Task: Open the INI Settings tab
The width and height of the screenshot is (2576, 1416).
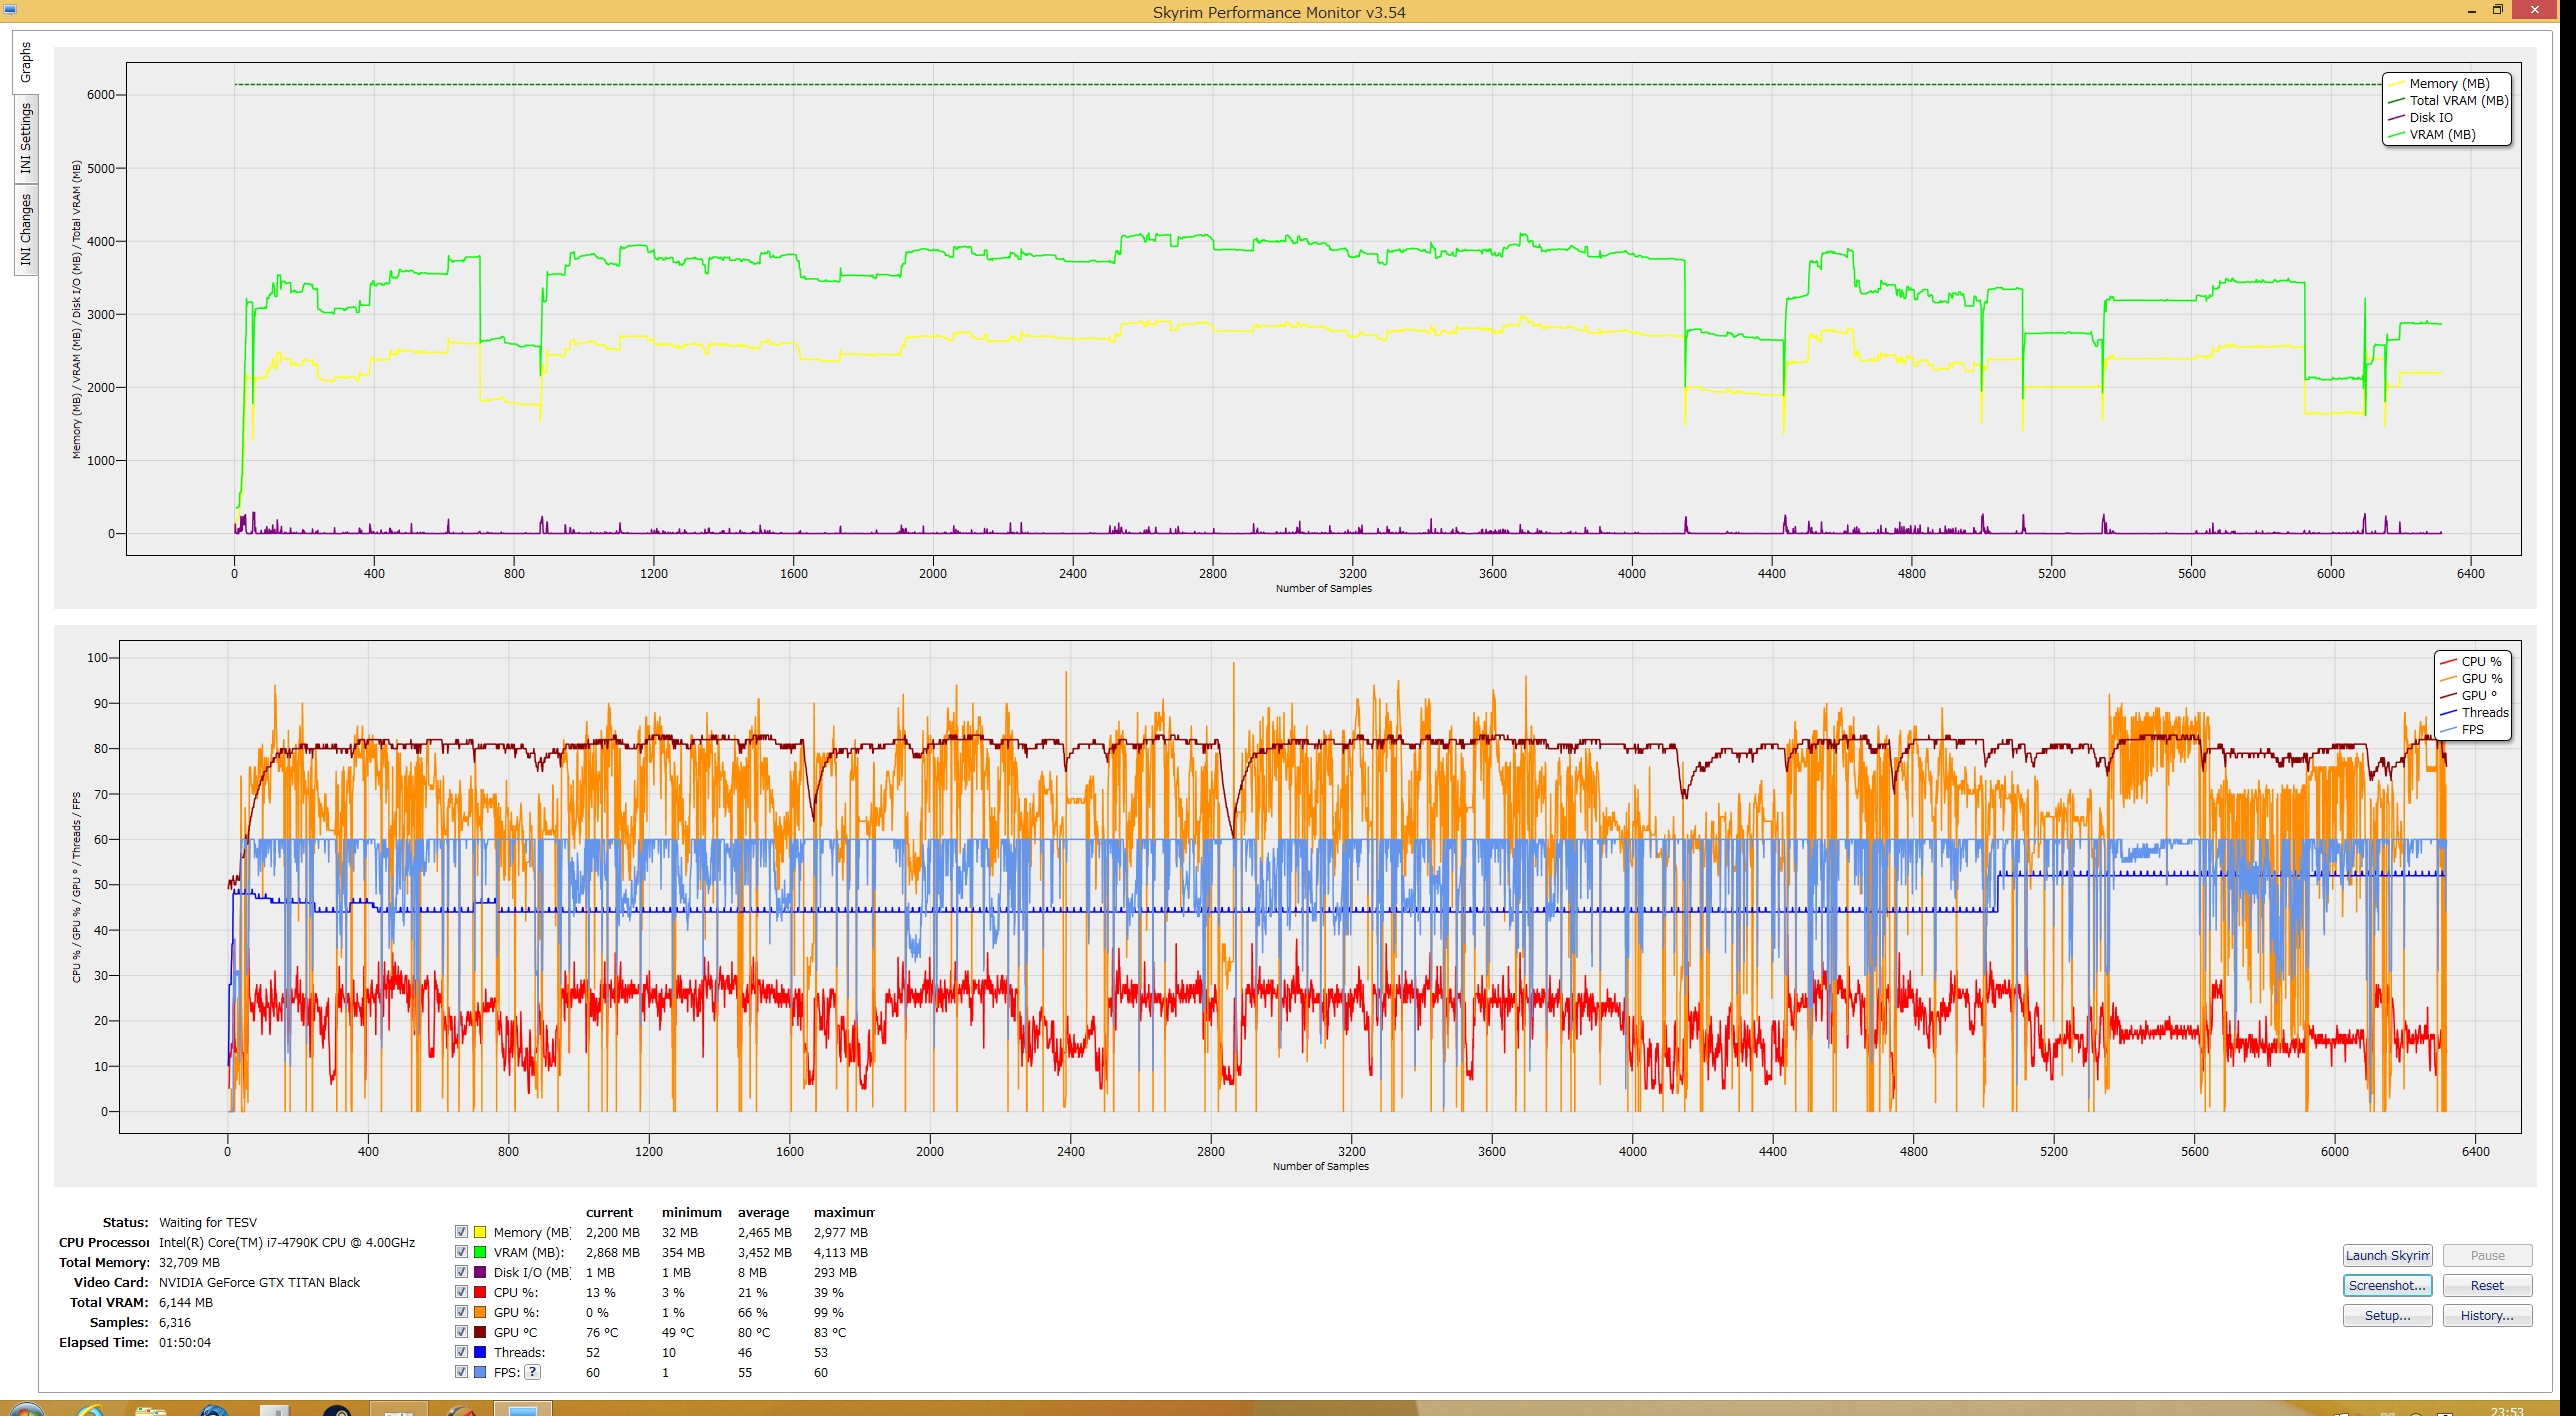Action: [x=26, y=139]
